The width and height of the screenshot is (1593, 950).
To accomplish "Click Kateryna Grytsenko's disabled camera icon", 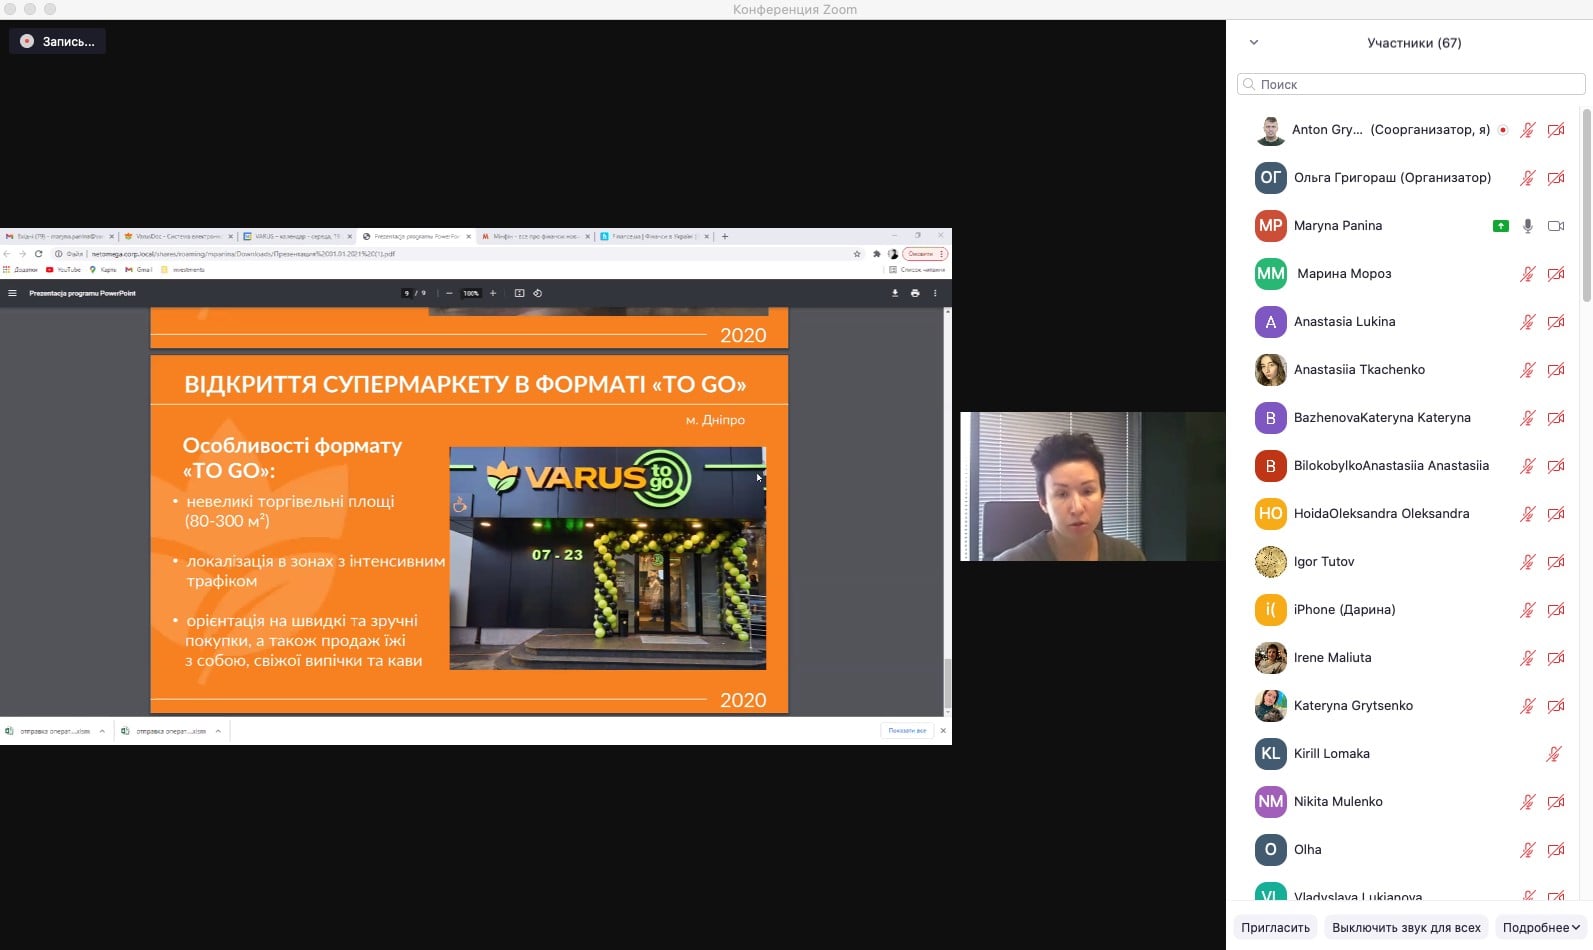I will [1556, 706].
